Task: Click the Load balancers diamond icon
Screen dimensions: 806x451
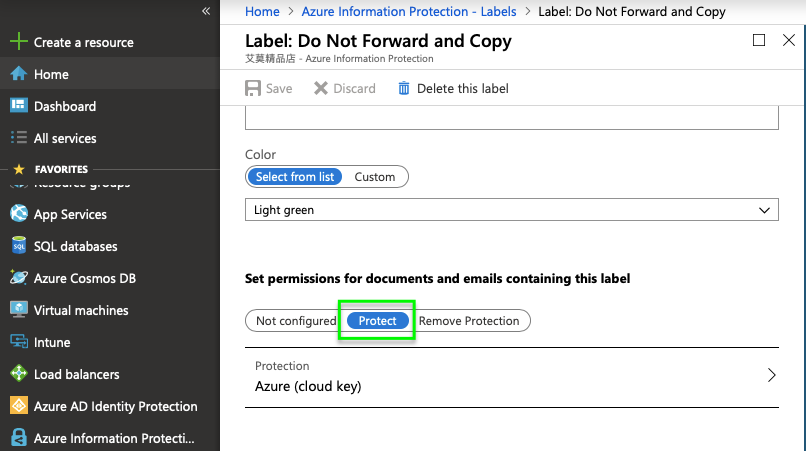Action: click(19, 373)
